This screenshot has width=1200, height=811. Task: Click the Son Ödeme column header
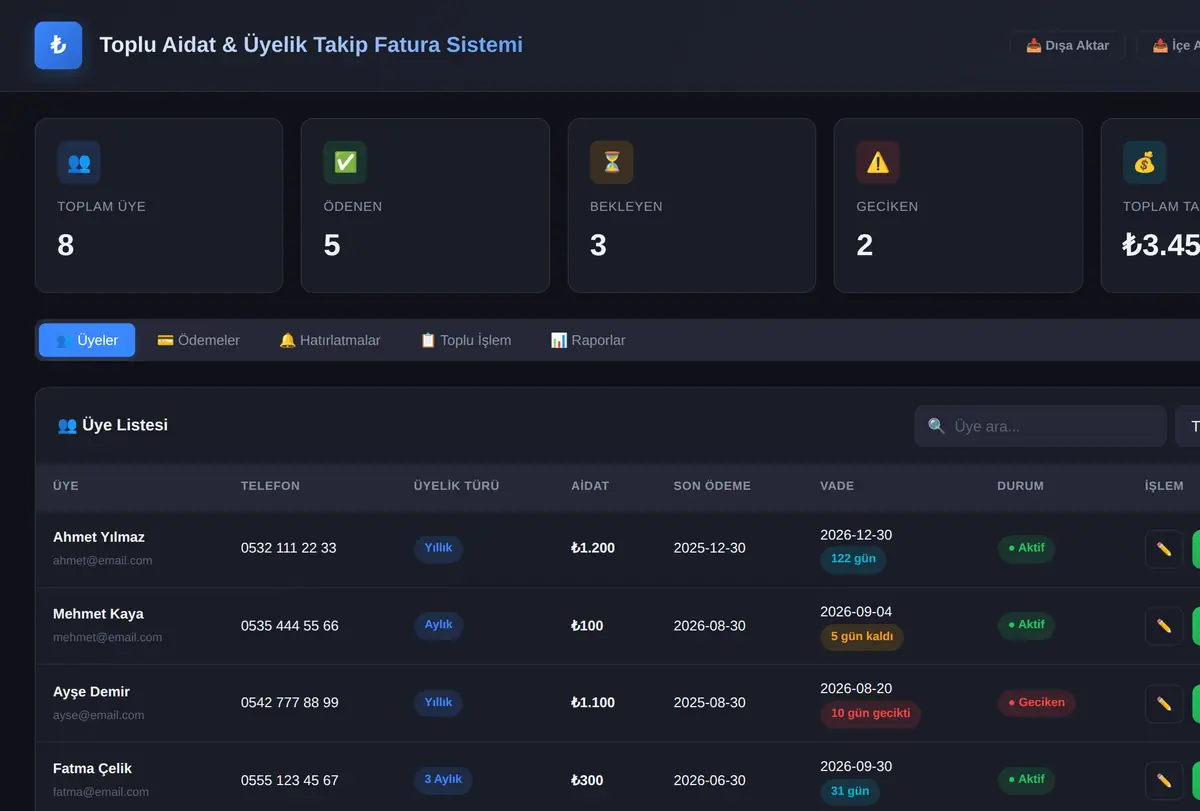[x=712, y=486]
